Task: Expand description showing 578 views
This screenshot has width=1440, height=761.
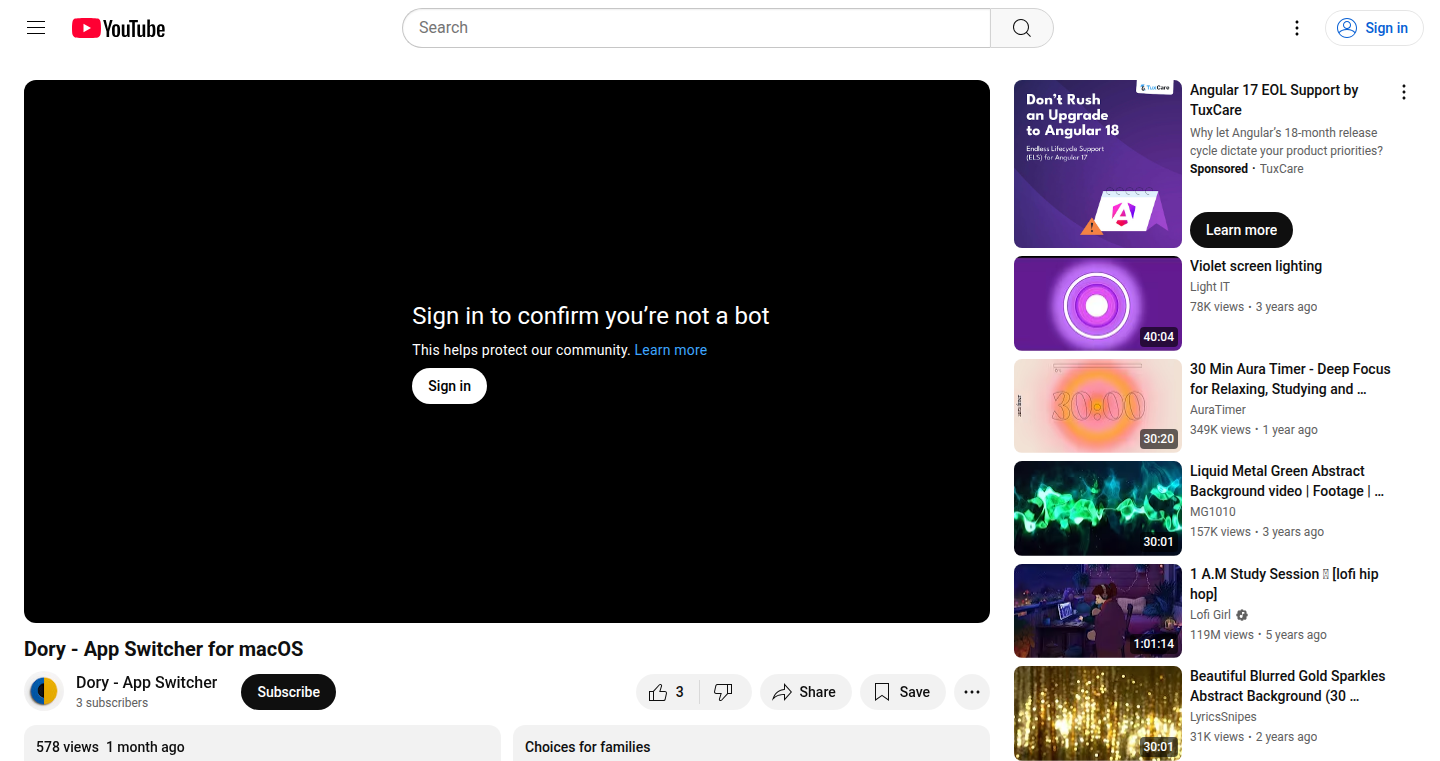Action: click(262, 743)
